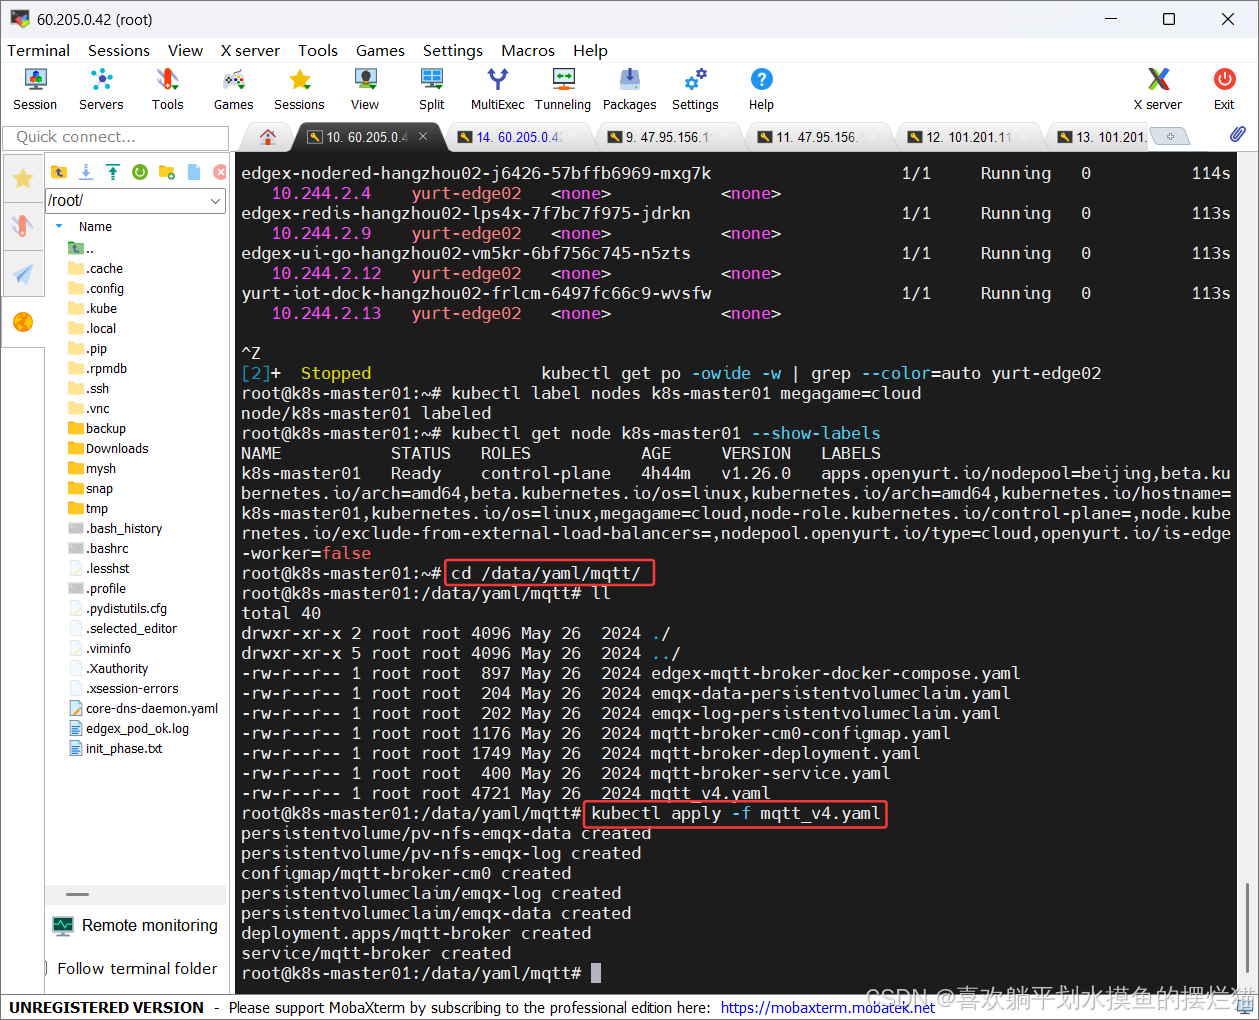Viewport: 1259px width, 1020px height.
Task: Click the ".." parent directory entry
Action: coord(81,248)
